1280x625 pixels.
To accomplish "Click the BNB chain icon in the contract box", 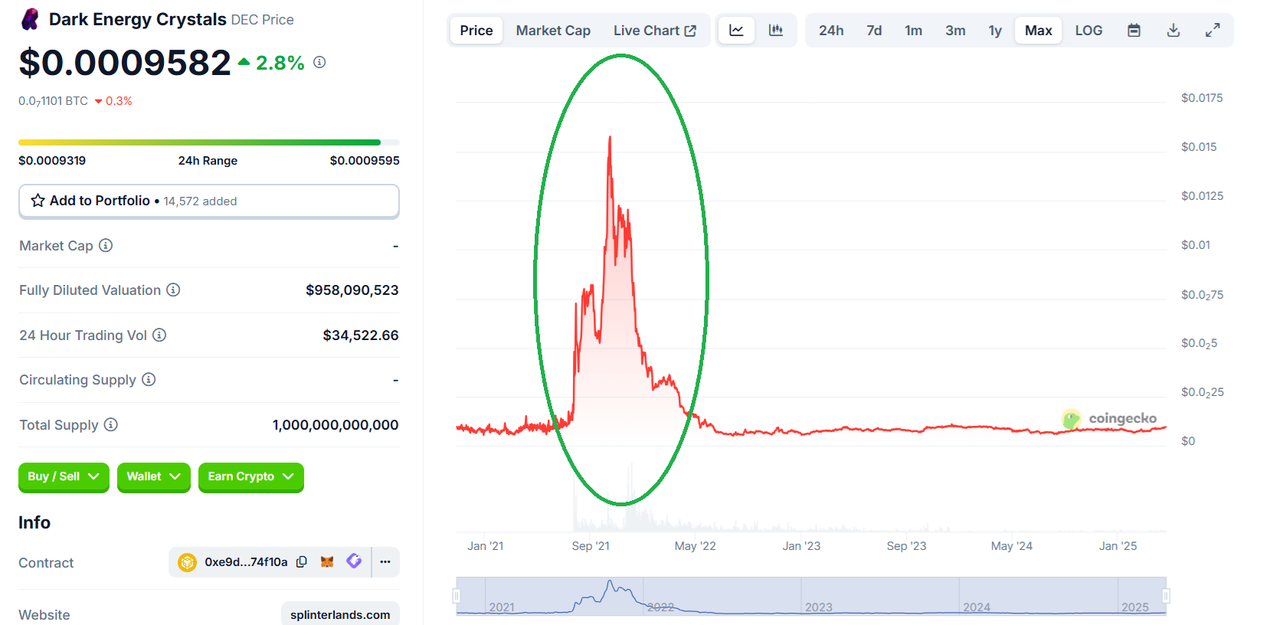I will pos(187,562).
